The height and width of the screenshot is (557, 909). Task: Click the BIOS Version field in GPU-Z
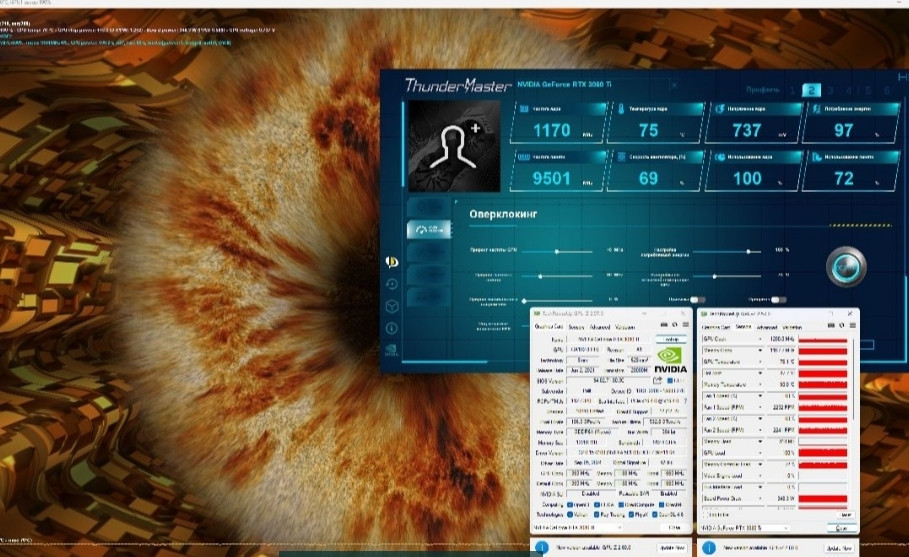pyautogui.click(x=608, y=381)
